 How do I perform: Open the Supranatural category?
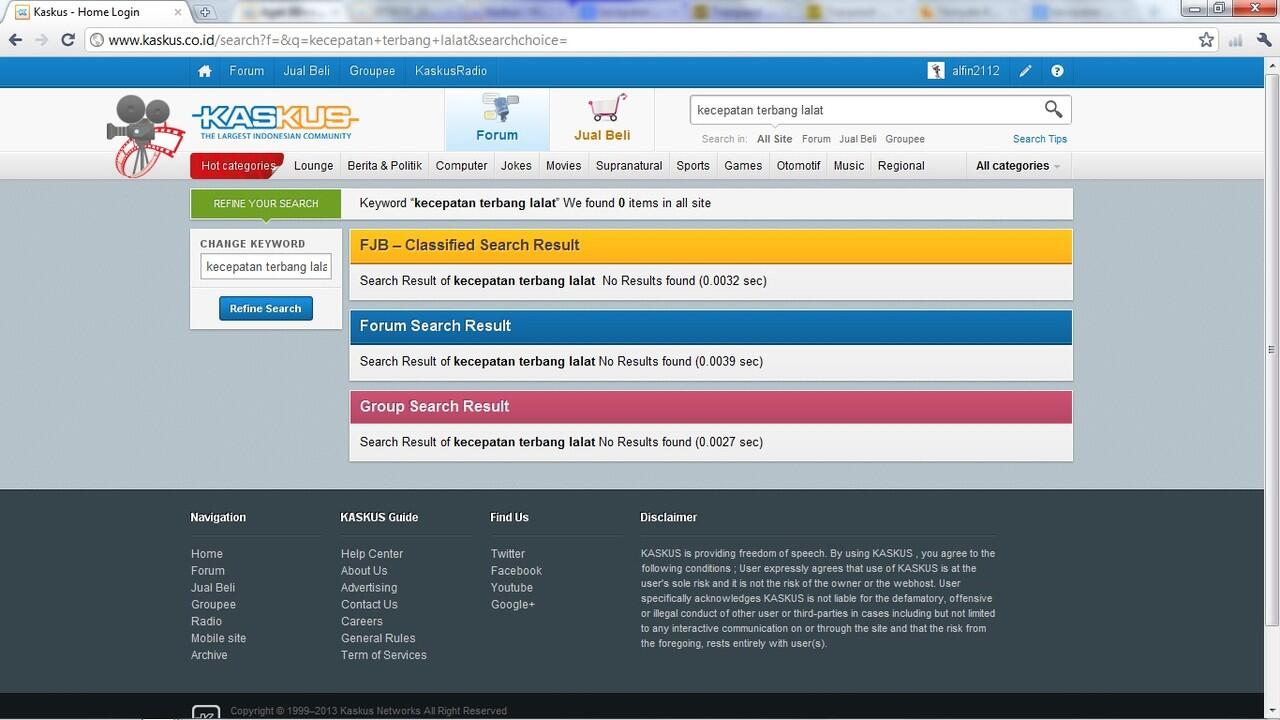pyautogui.click(x=629, y=166)
